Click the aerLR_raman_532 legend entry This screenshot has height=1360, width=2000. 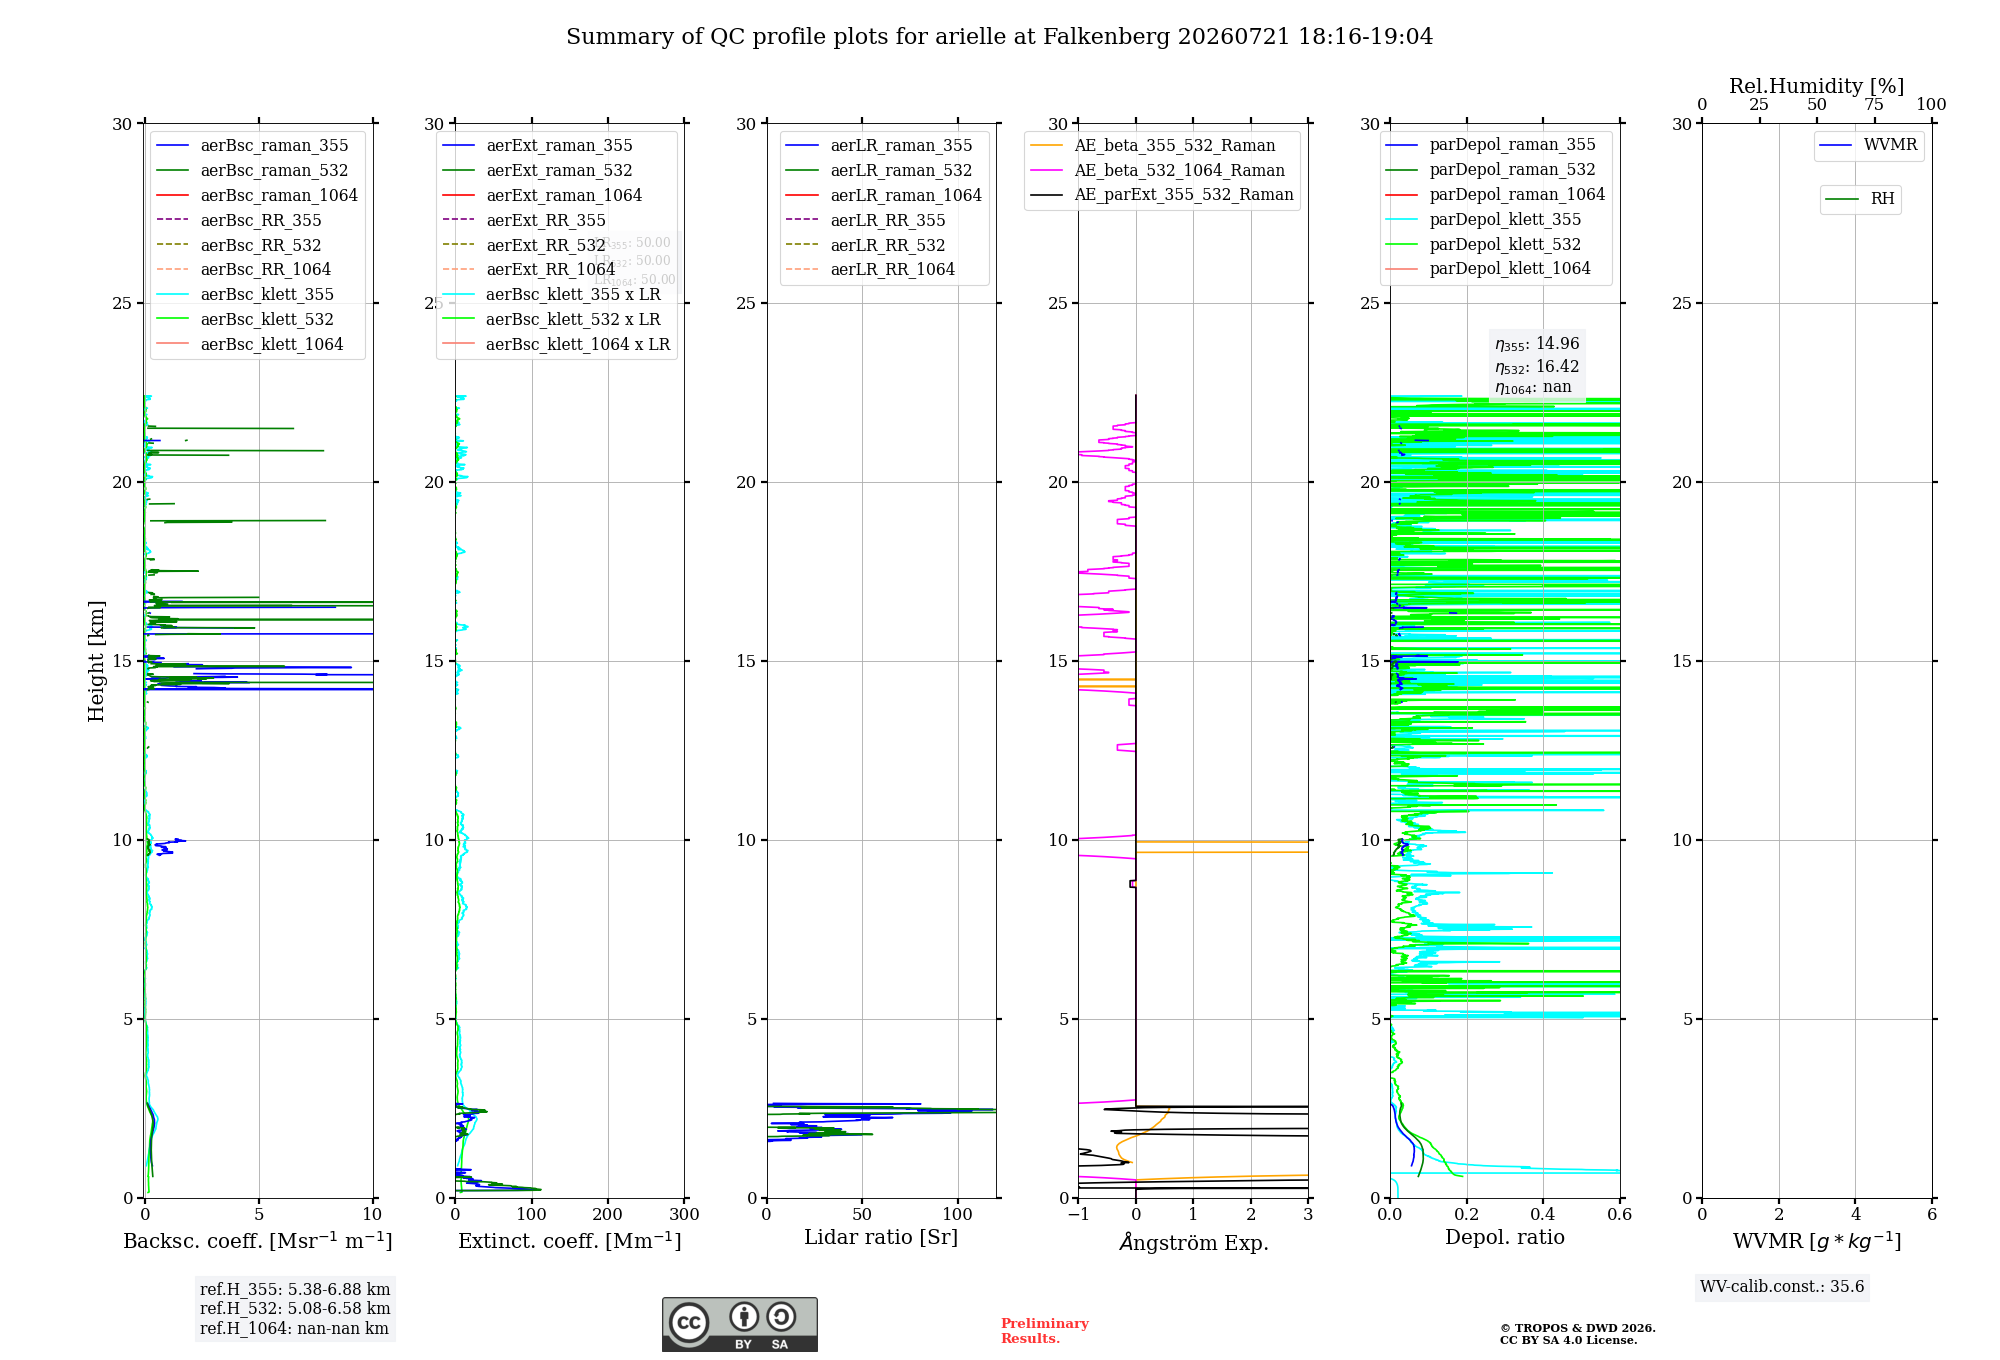tap(878, 171)
